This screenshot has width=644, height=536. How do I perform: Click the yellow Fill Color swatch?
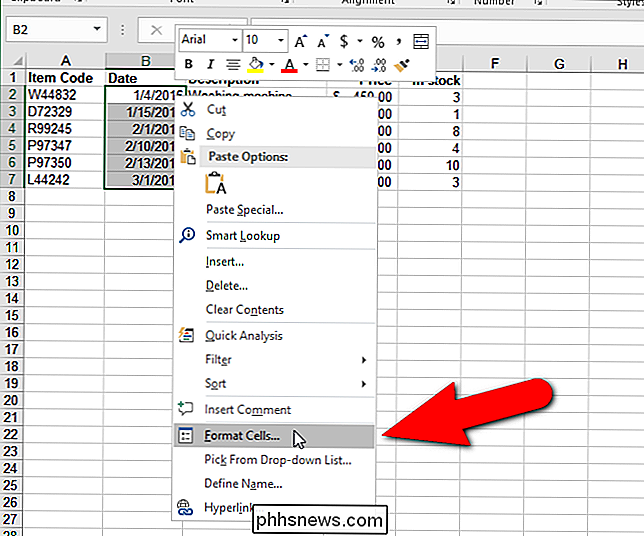255,66
